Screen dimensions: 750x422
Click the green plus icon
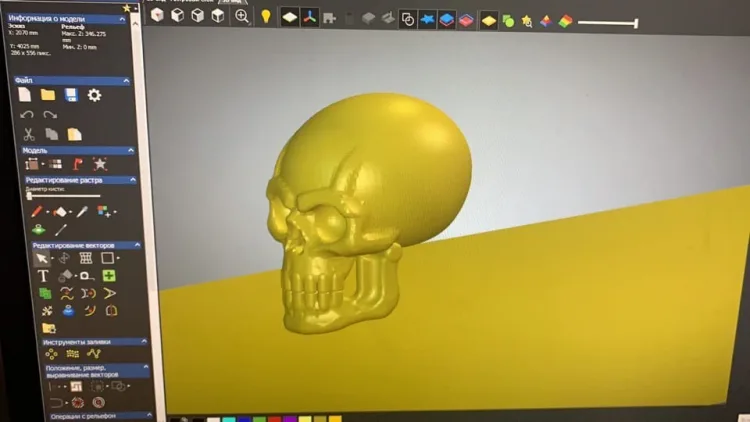pos(109,276)
